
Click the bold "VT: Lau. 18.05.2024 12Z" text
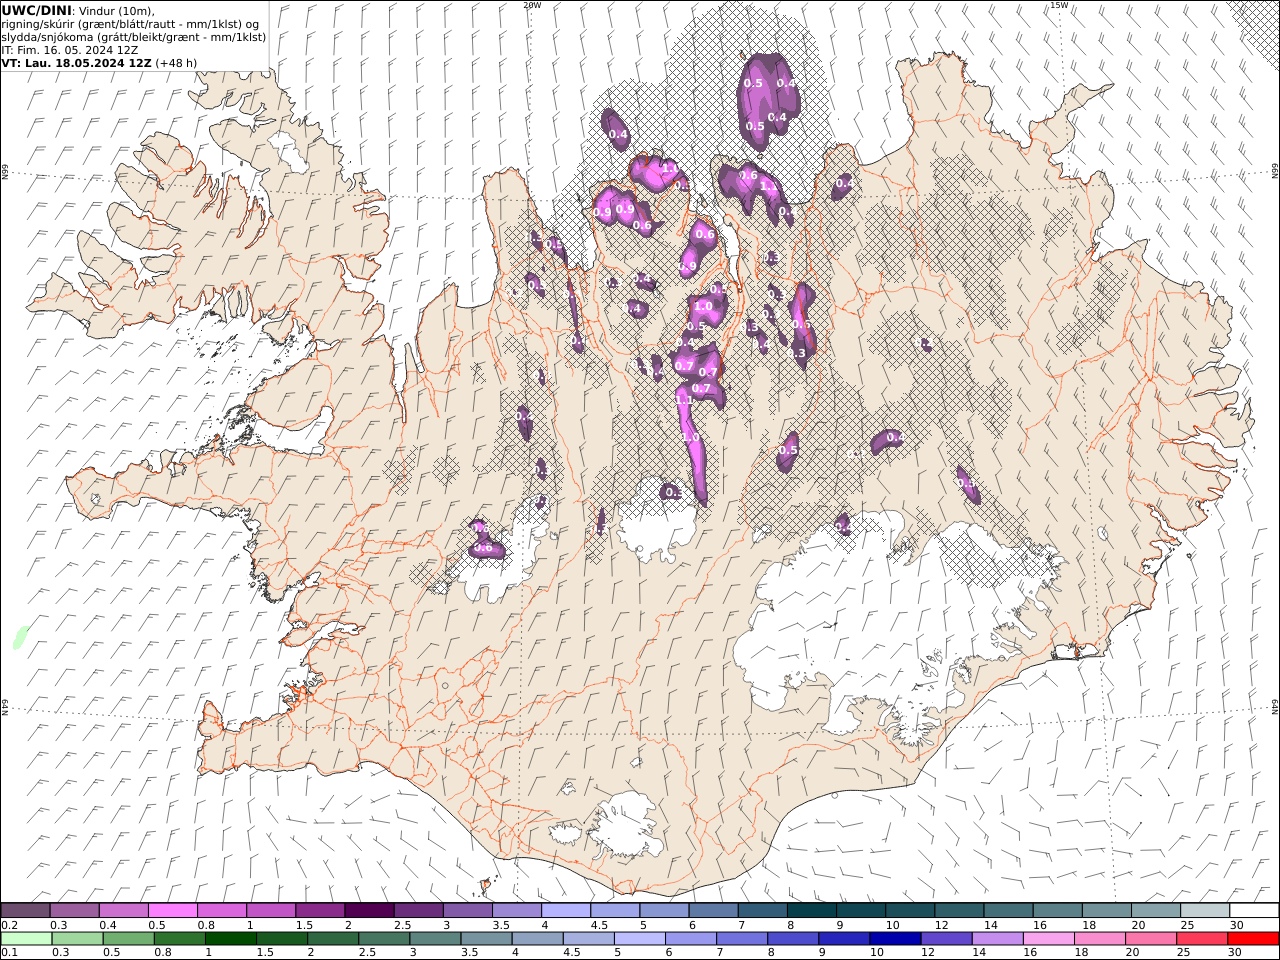[76, 63]
